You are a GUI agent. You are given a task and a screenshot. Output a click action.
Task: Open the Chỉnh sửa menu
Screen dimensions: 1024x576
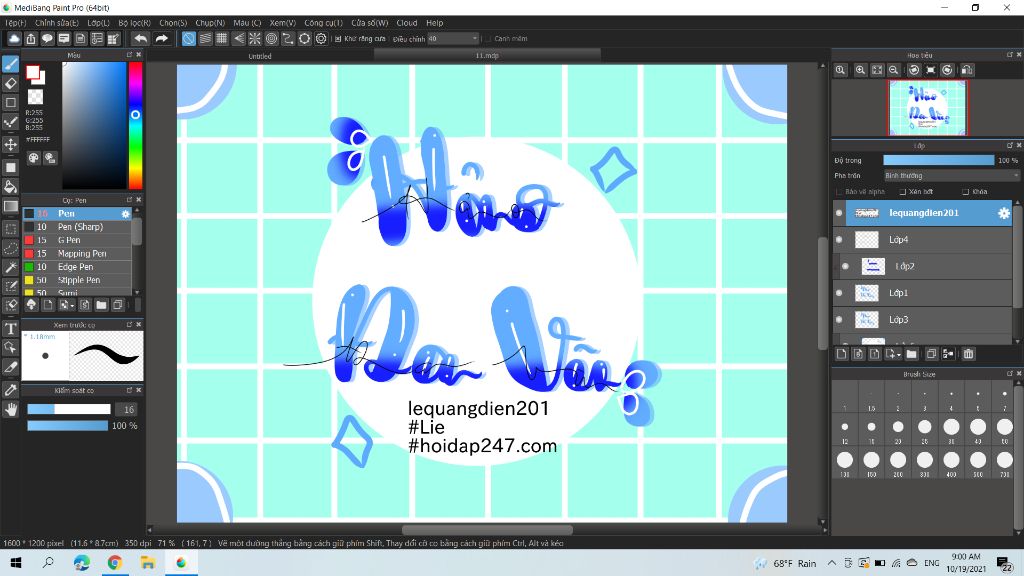click(56, 23)
